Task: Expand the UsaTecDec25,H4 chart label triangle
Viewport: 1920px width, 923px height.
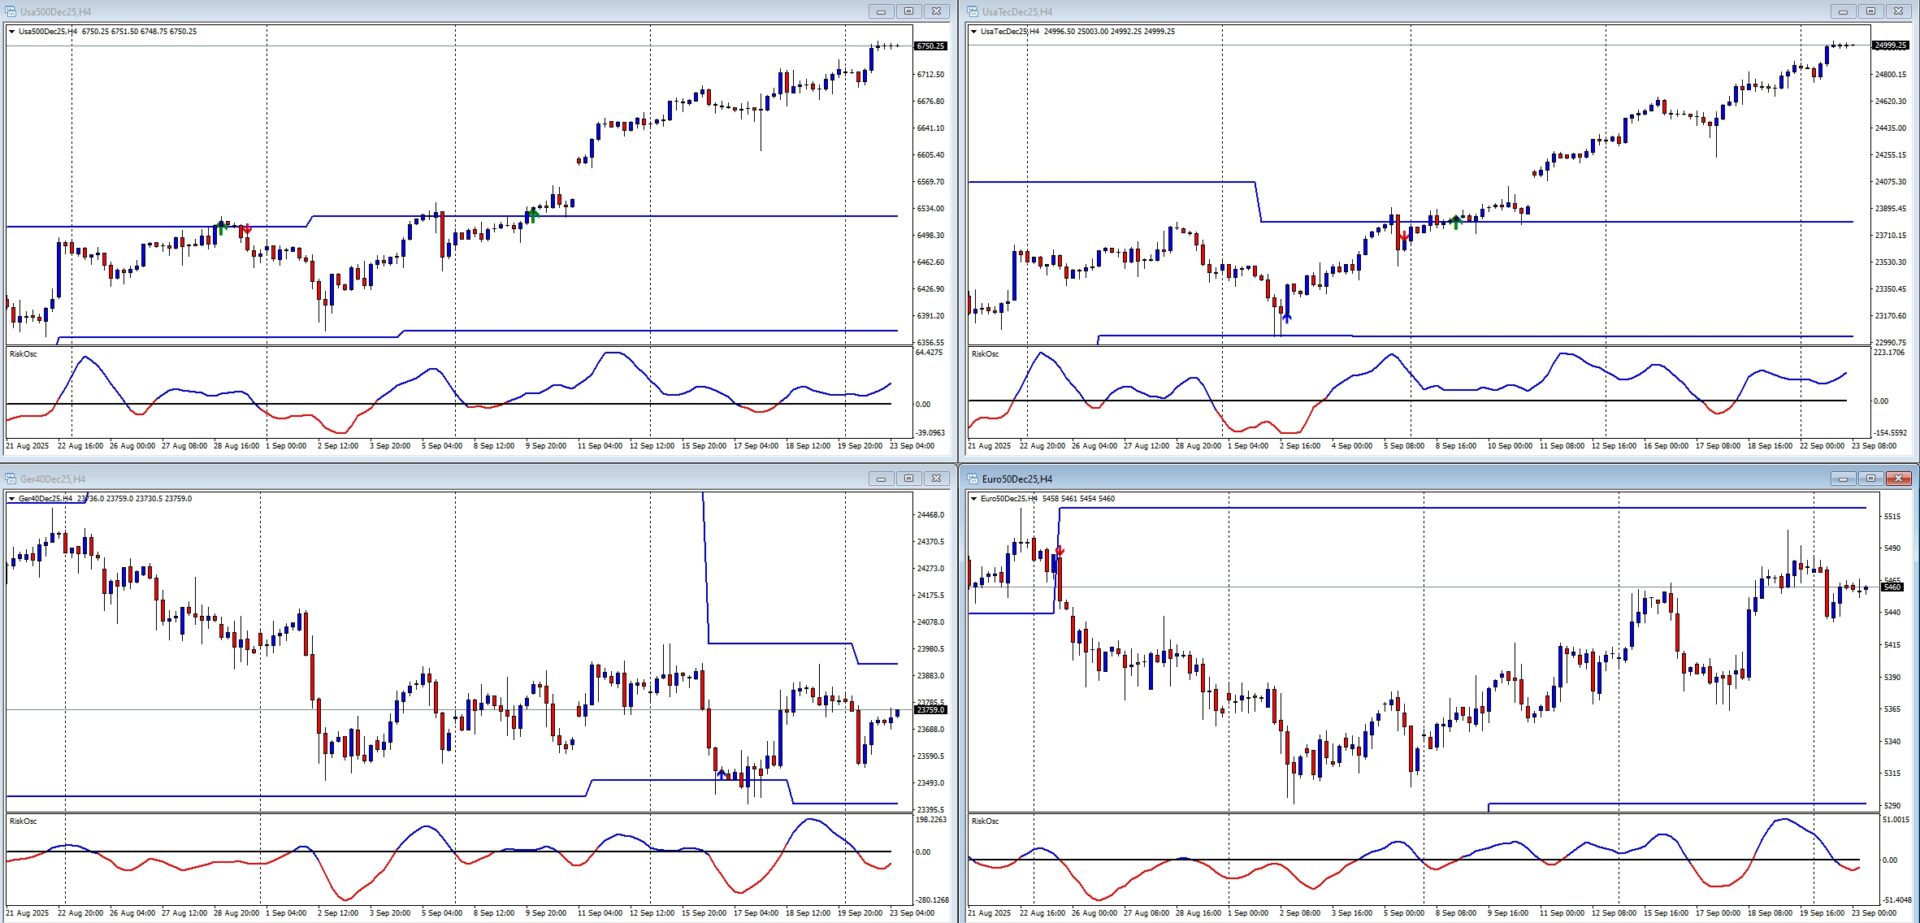Action: click(974, 32)
